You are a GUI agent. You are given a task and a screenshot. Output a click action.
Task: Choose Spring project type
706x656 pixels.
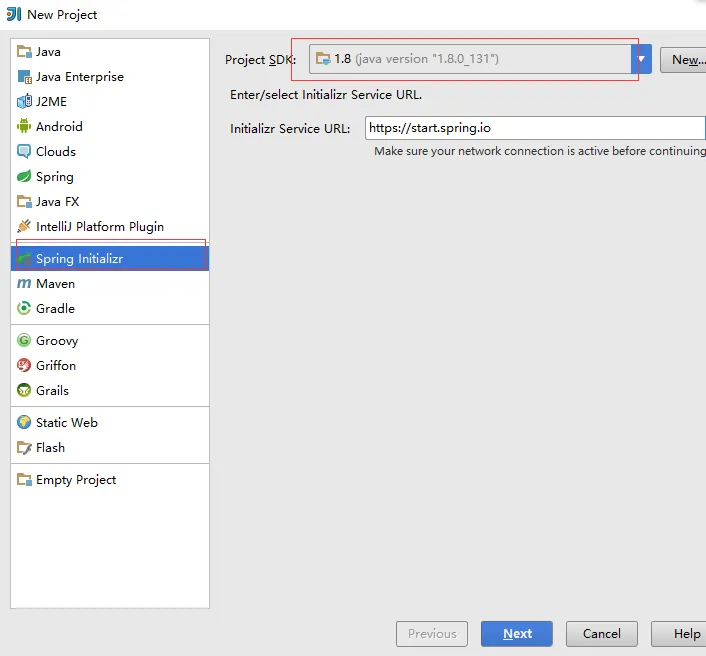(x=110, y=176)
